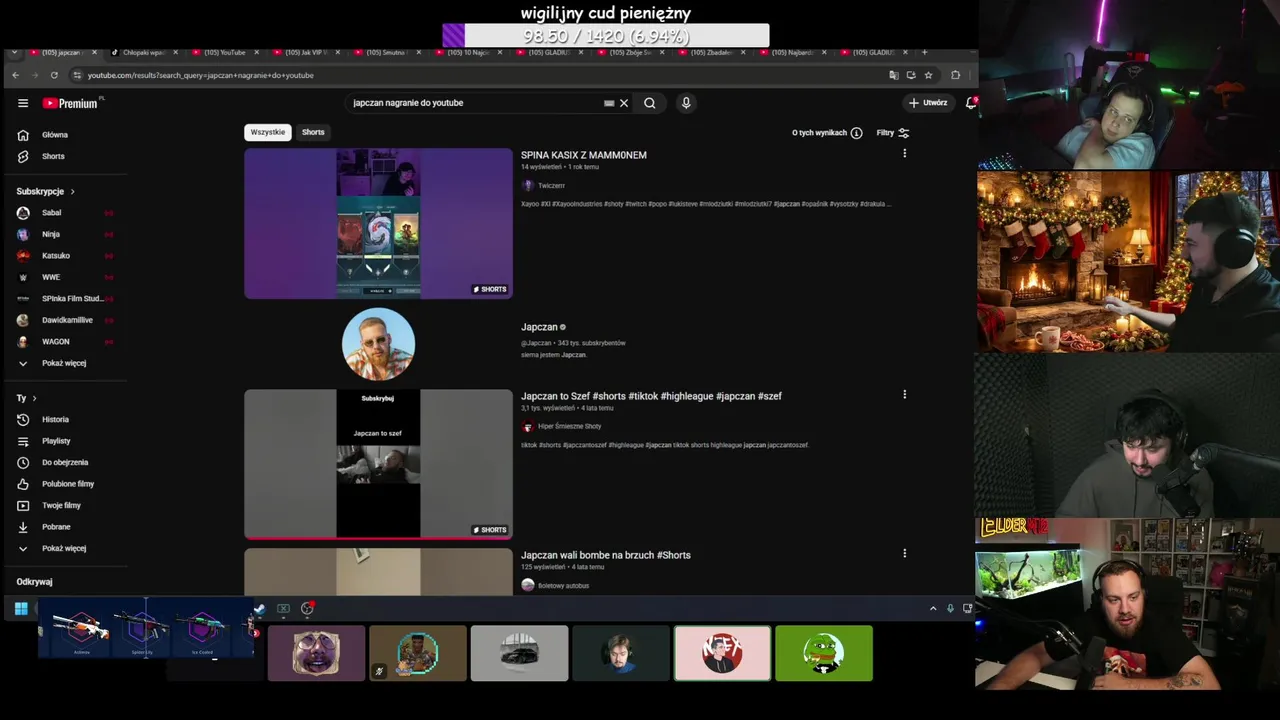Go to the YouTube Premium home logo
The image size is (1280, 720).
[x=72, y=103]
